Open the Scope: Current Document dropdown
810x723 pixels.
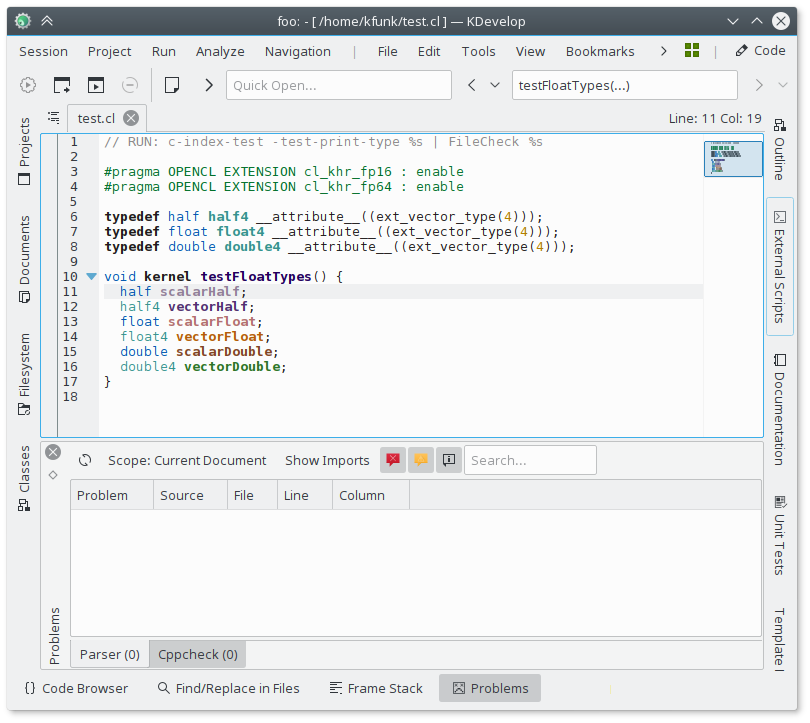click(x=186, y=460)
